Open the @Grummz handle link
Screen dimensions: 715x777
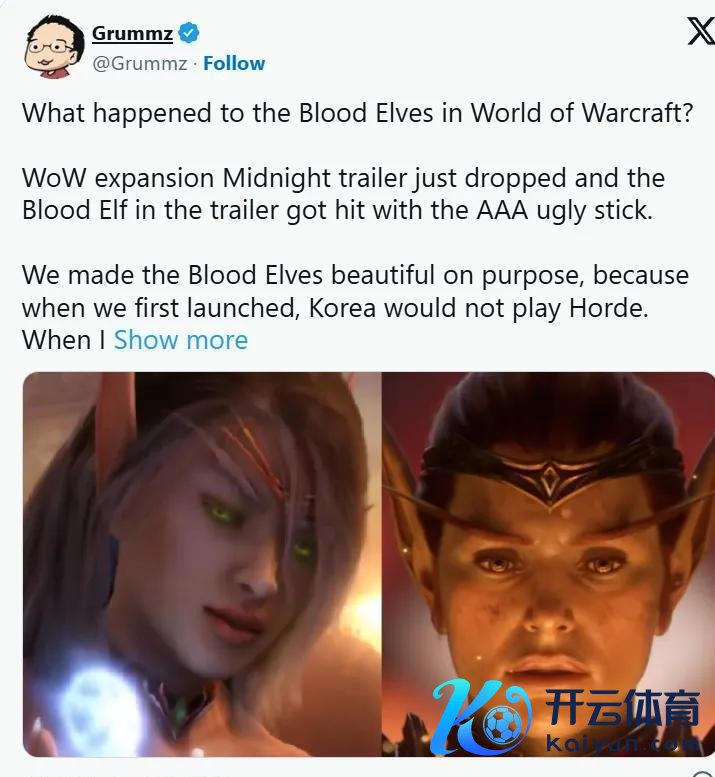[140, 63]
